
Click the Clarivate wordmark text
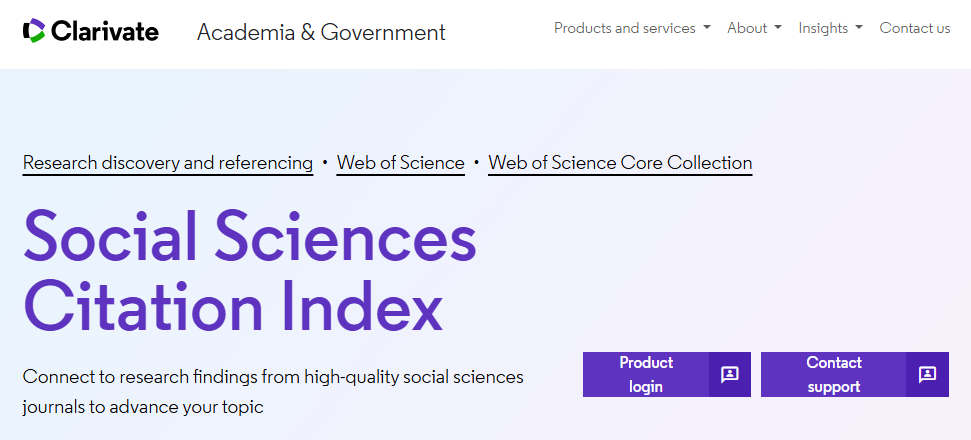104,31
